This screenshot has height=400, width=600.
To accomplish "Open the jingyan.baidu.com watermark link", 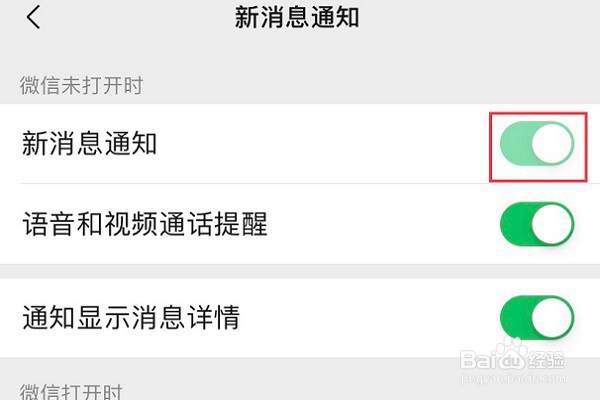I will pyautogui.click(x=512, y=379).
